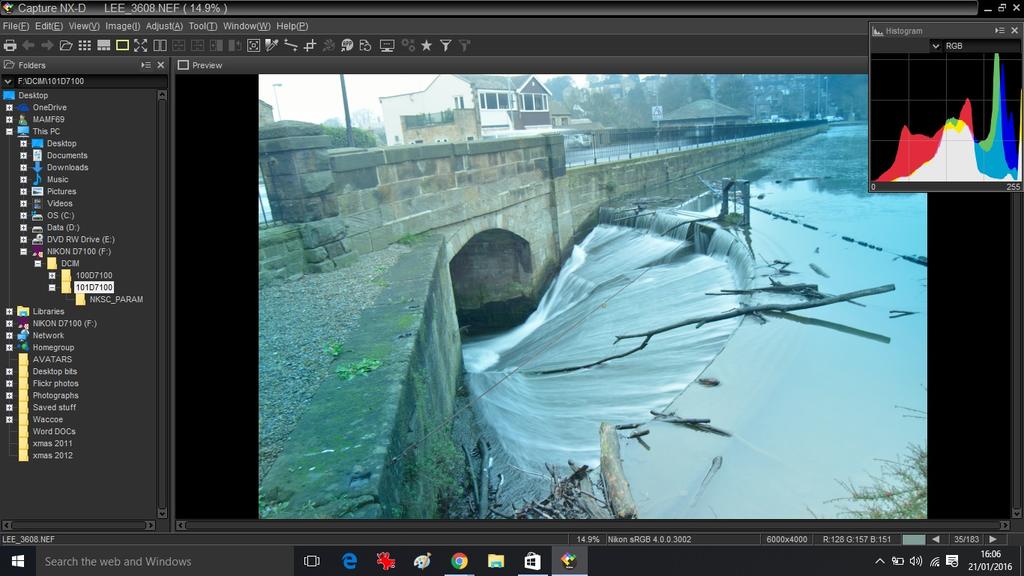Click the funnel filter icon
Screen dimensions: 1024x576
tap(446, 45)
